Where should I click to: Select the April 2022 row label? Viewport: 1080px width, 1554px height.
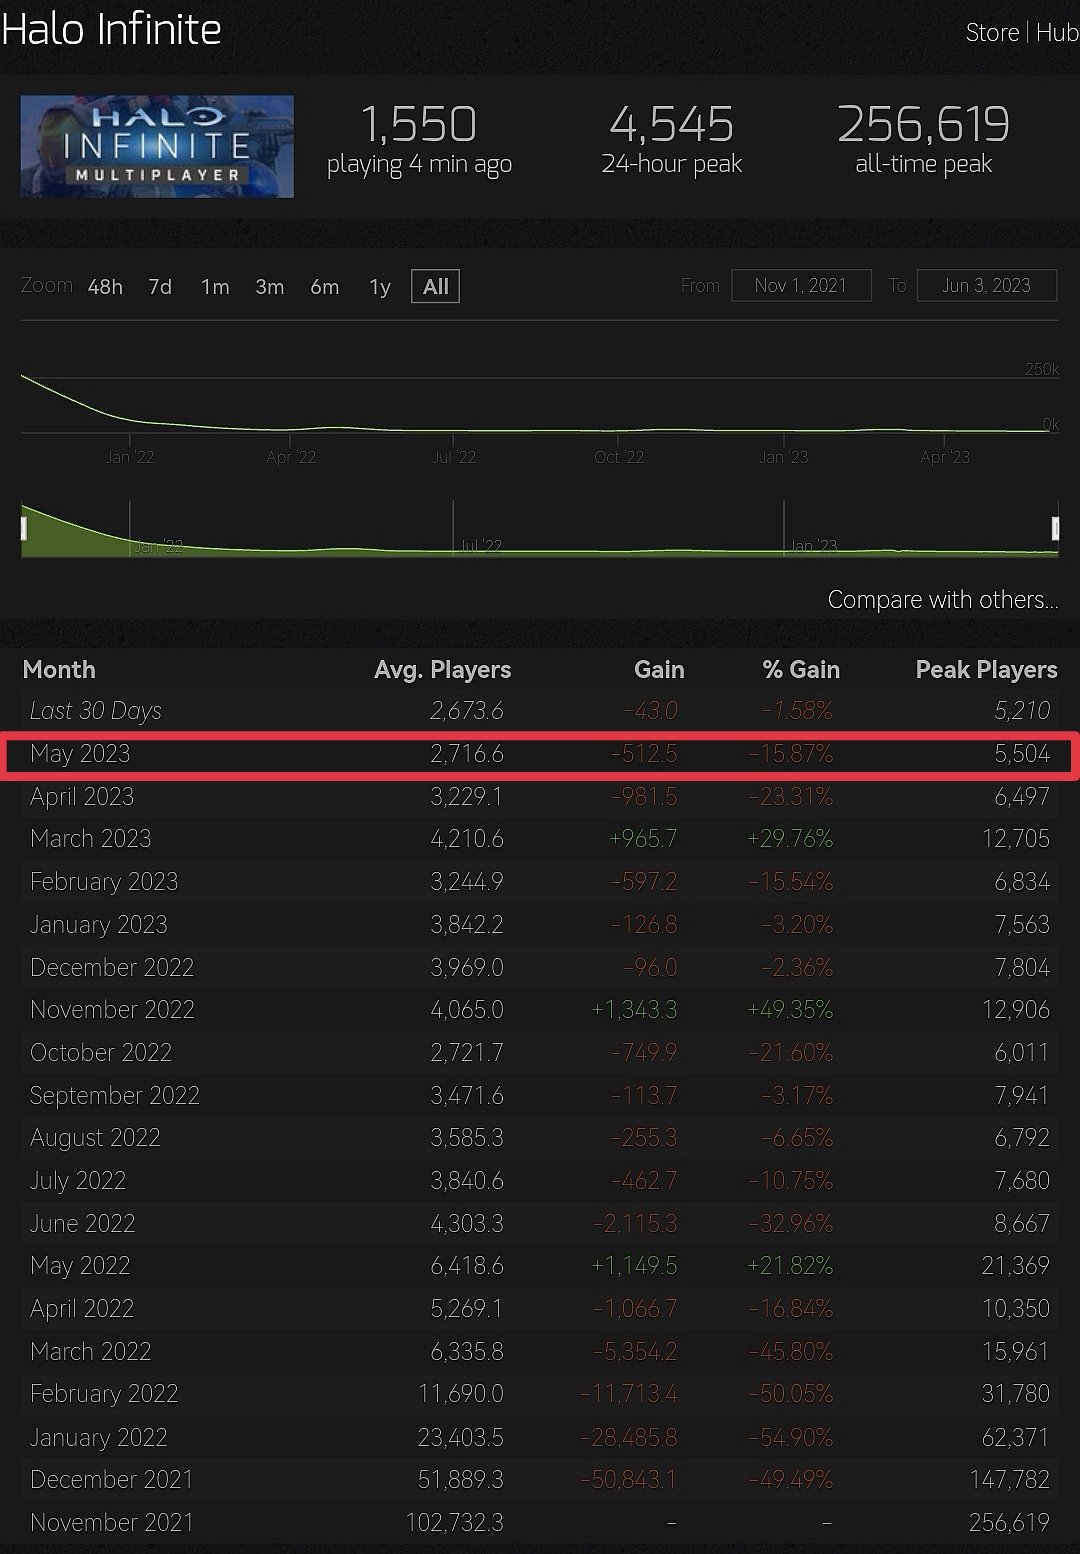[82, 1309]
